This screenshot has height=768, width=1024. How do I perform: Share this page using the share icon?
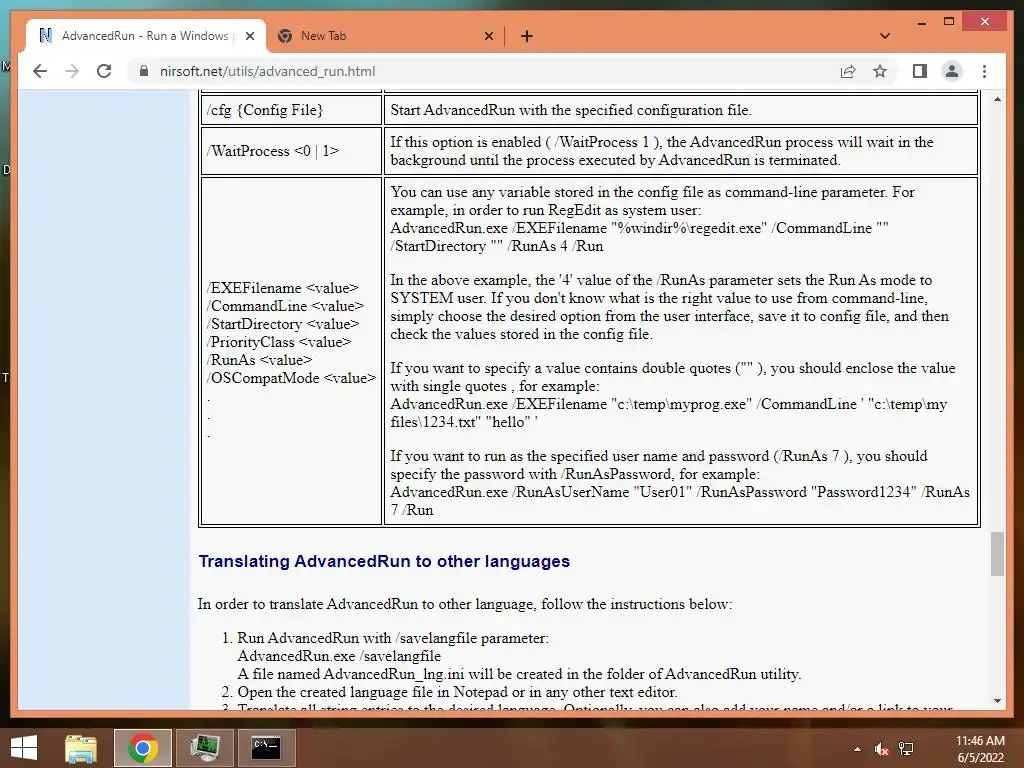pyautogui.click(x=848, y=71)
